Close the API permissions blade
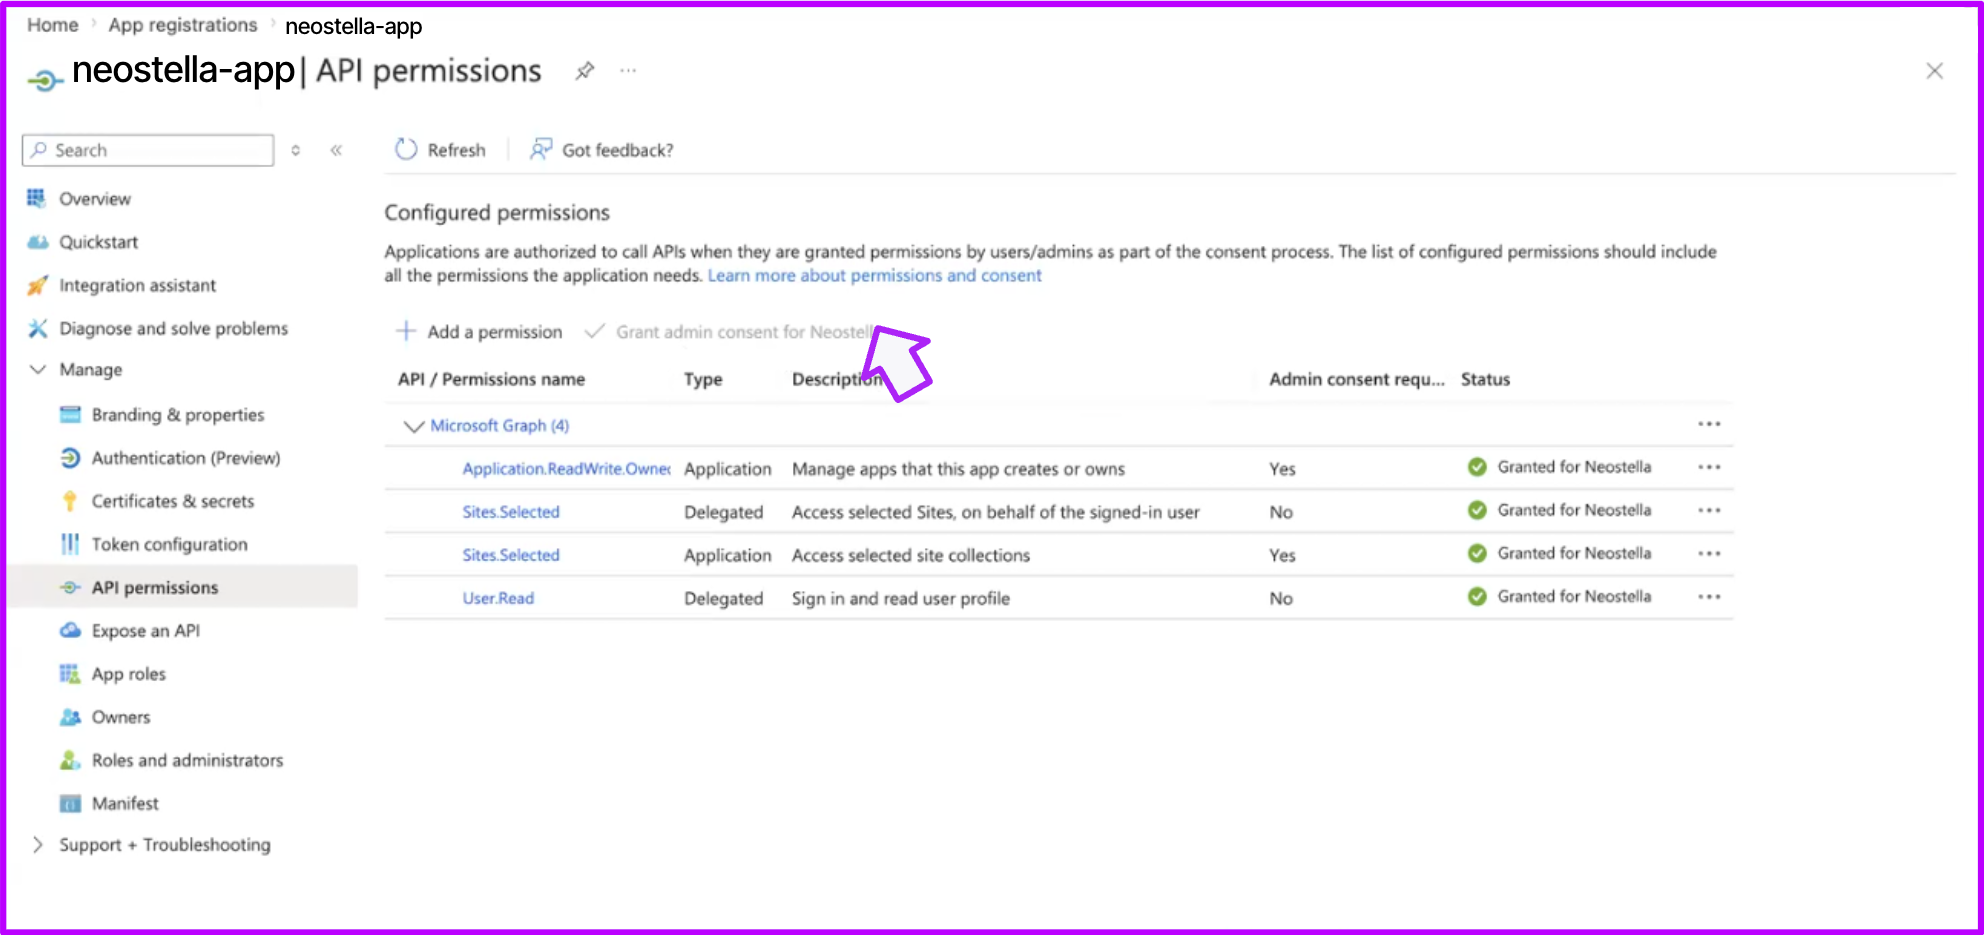The height and width of the screenshot is (935, 1984). tap(1934, 71)
